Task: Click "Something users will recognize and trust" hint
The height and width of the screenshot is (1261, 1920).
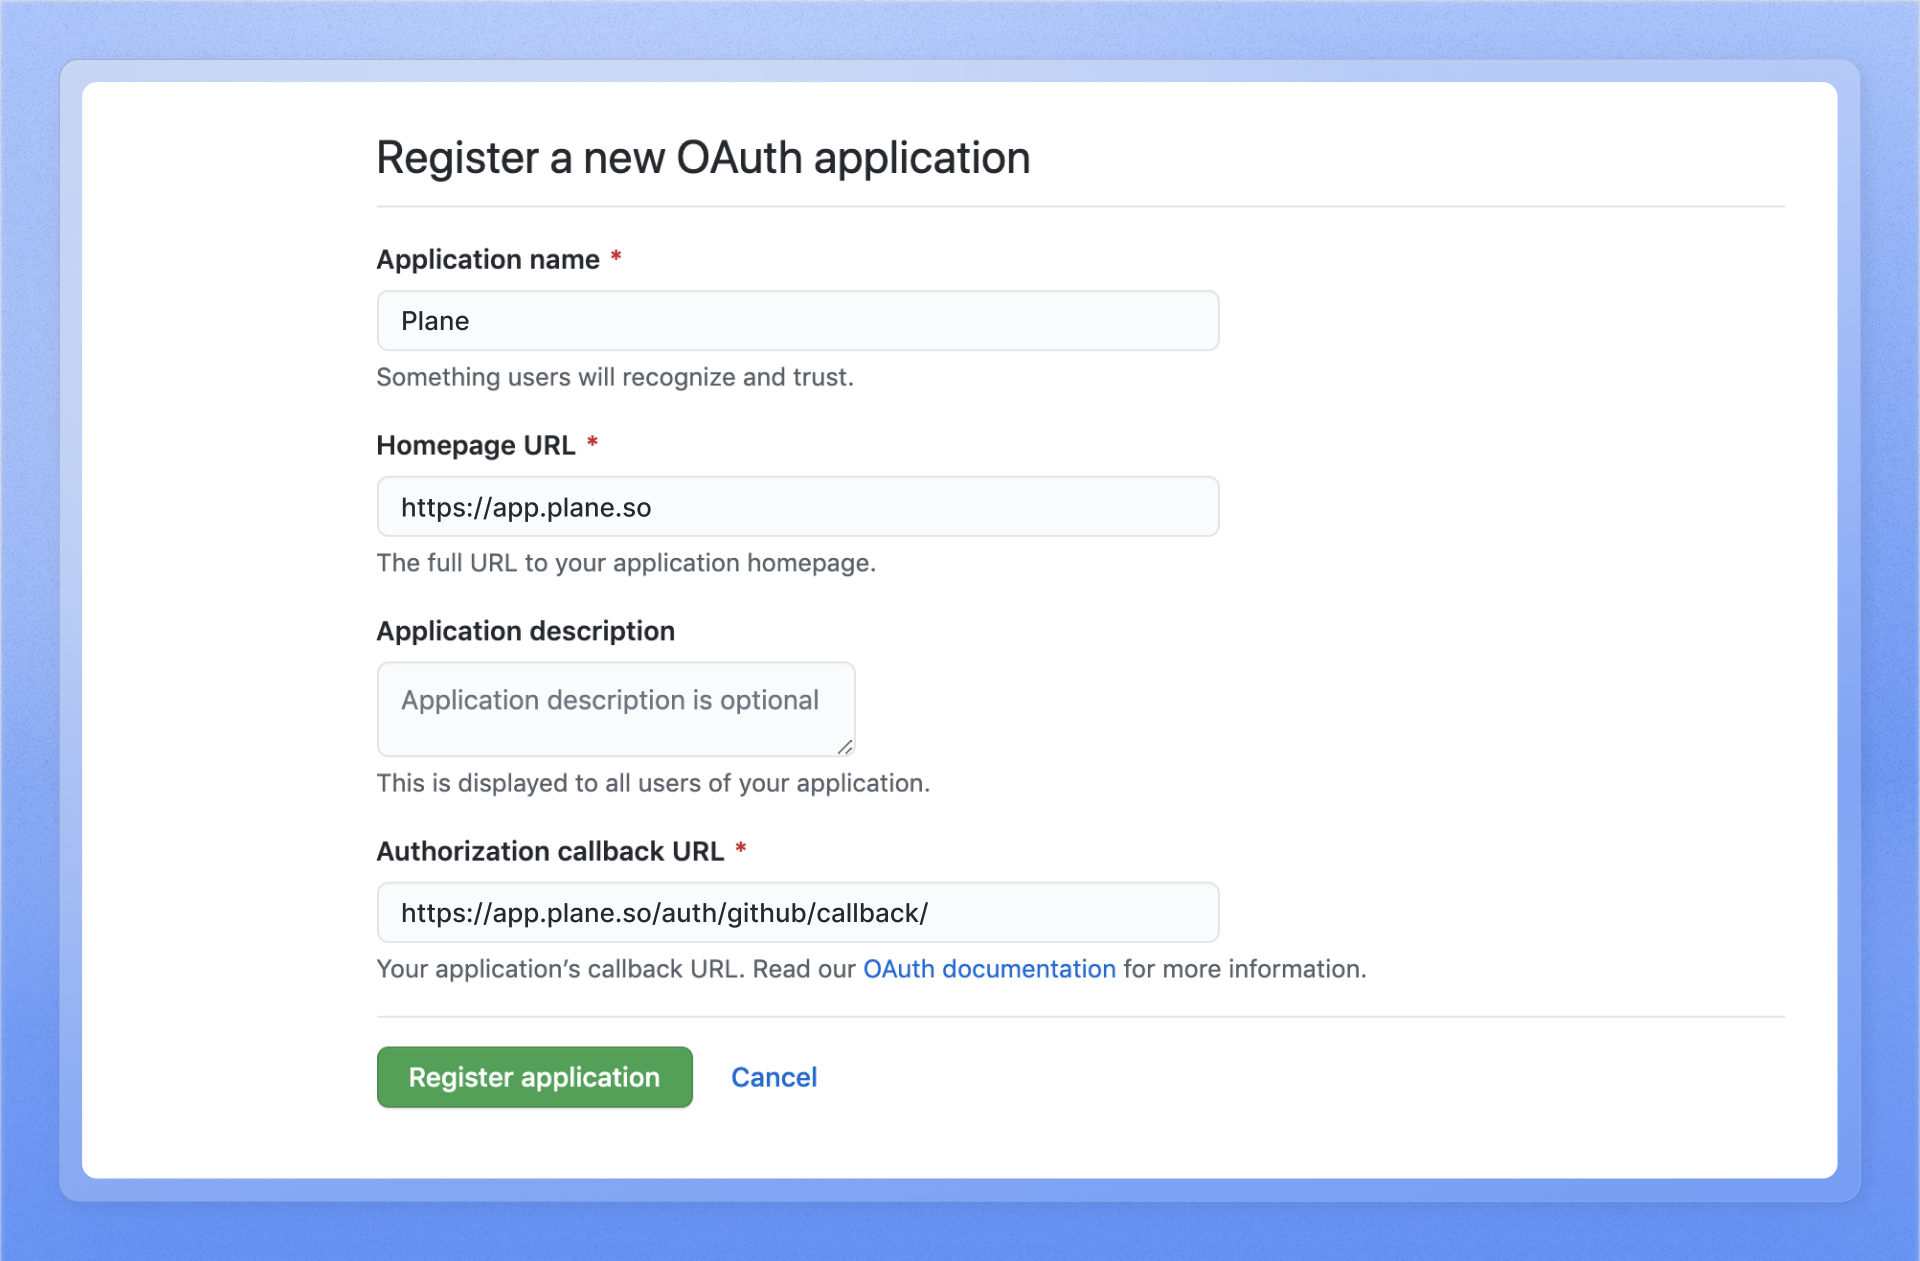Action: pos(614,377)
